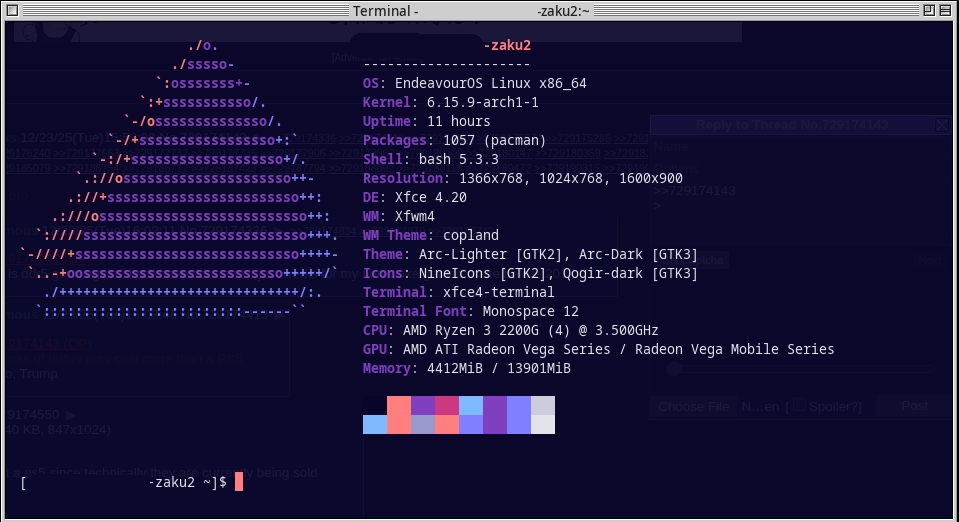This screenshot has height=522, width=959.
Task: Click the salmon '-zaku2' header above the dashed line
Action: coord(507,45)
